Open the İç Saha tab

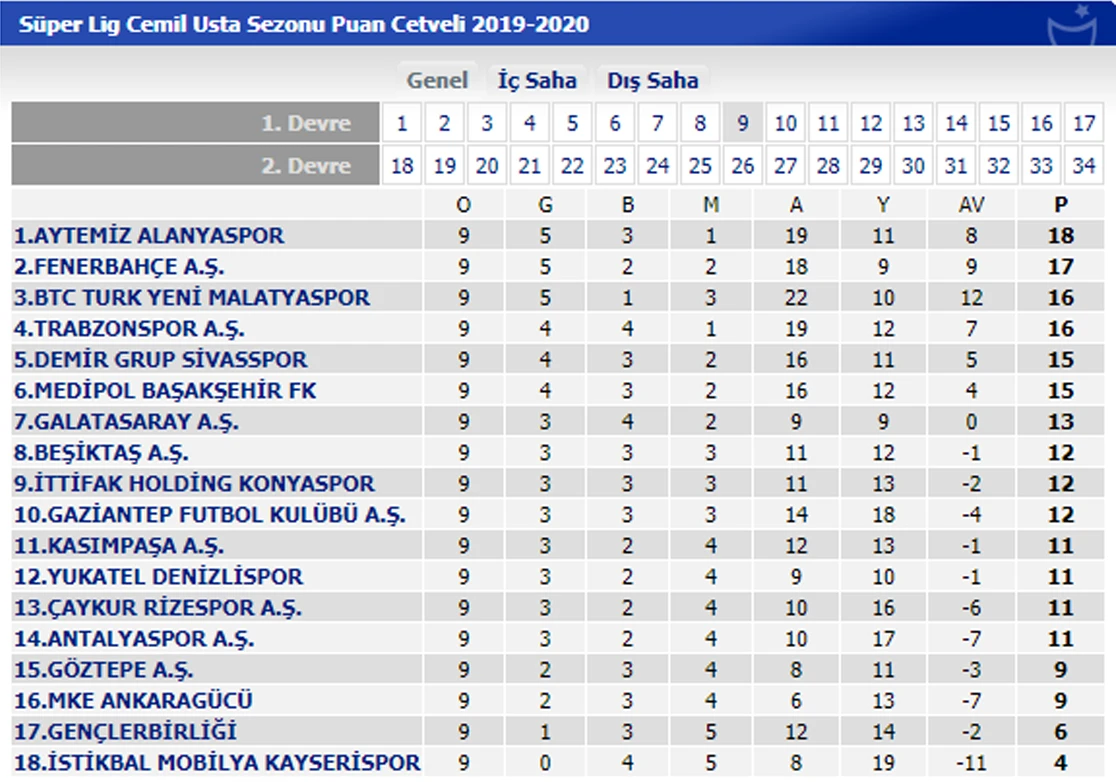pyautogui.click(x=537, y=81)
